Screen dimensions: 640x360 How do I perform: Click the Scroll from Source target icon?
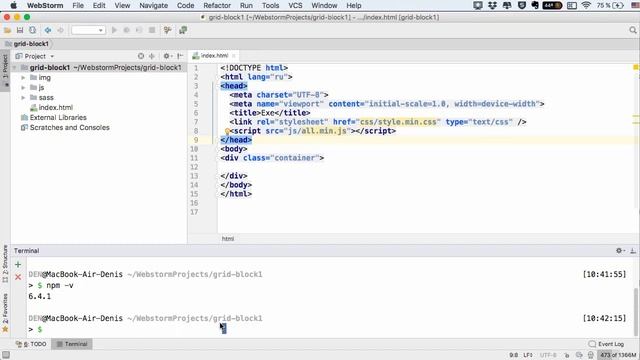click(x=141, y=56)
